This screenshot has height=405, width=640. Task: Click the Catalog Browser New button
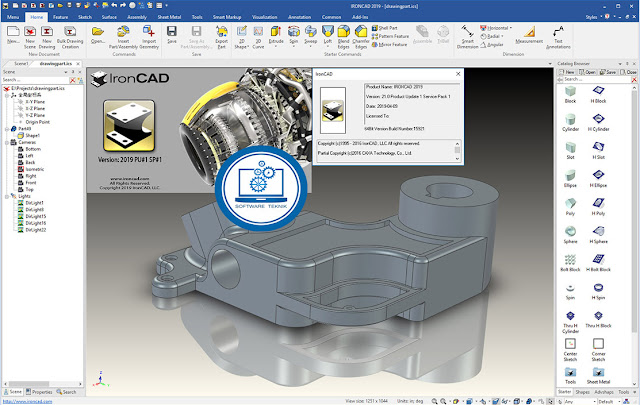coord(567,72)
